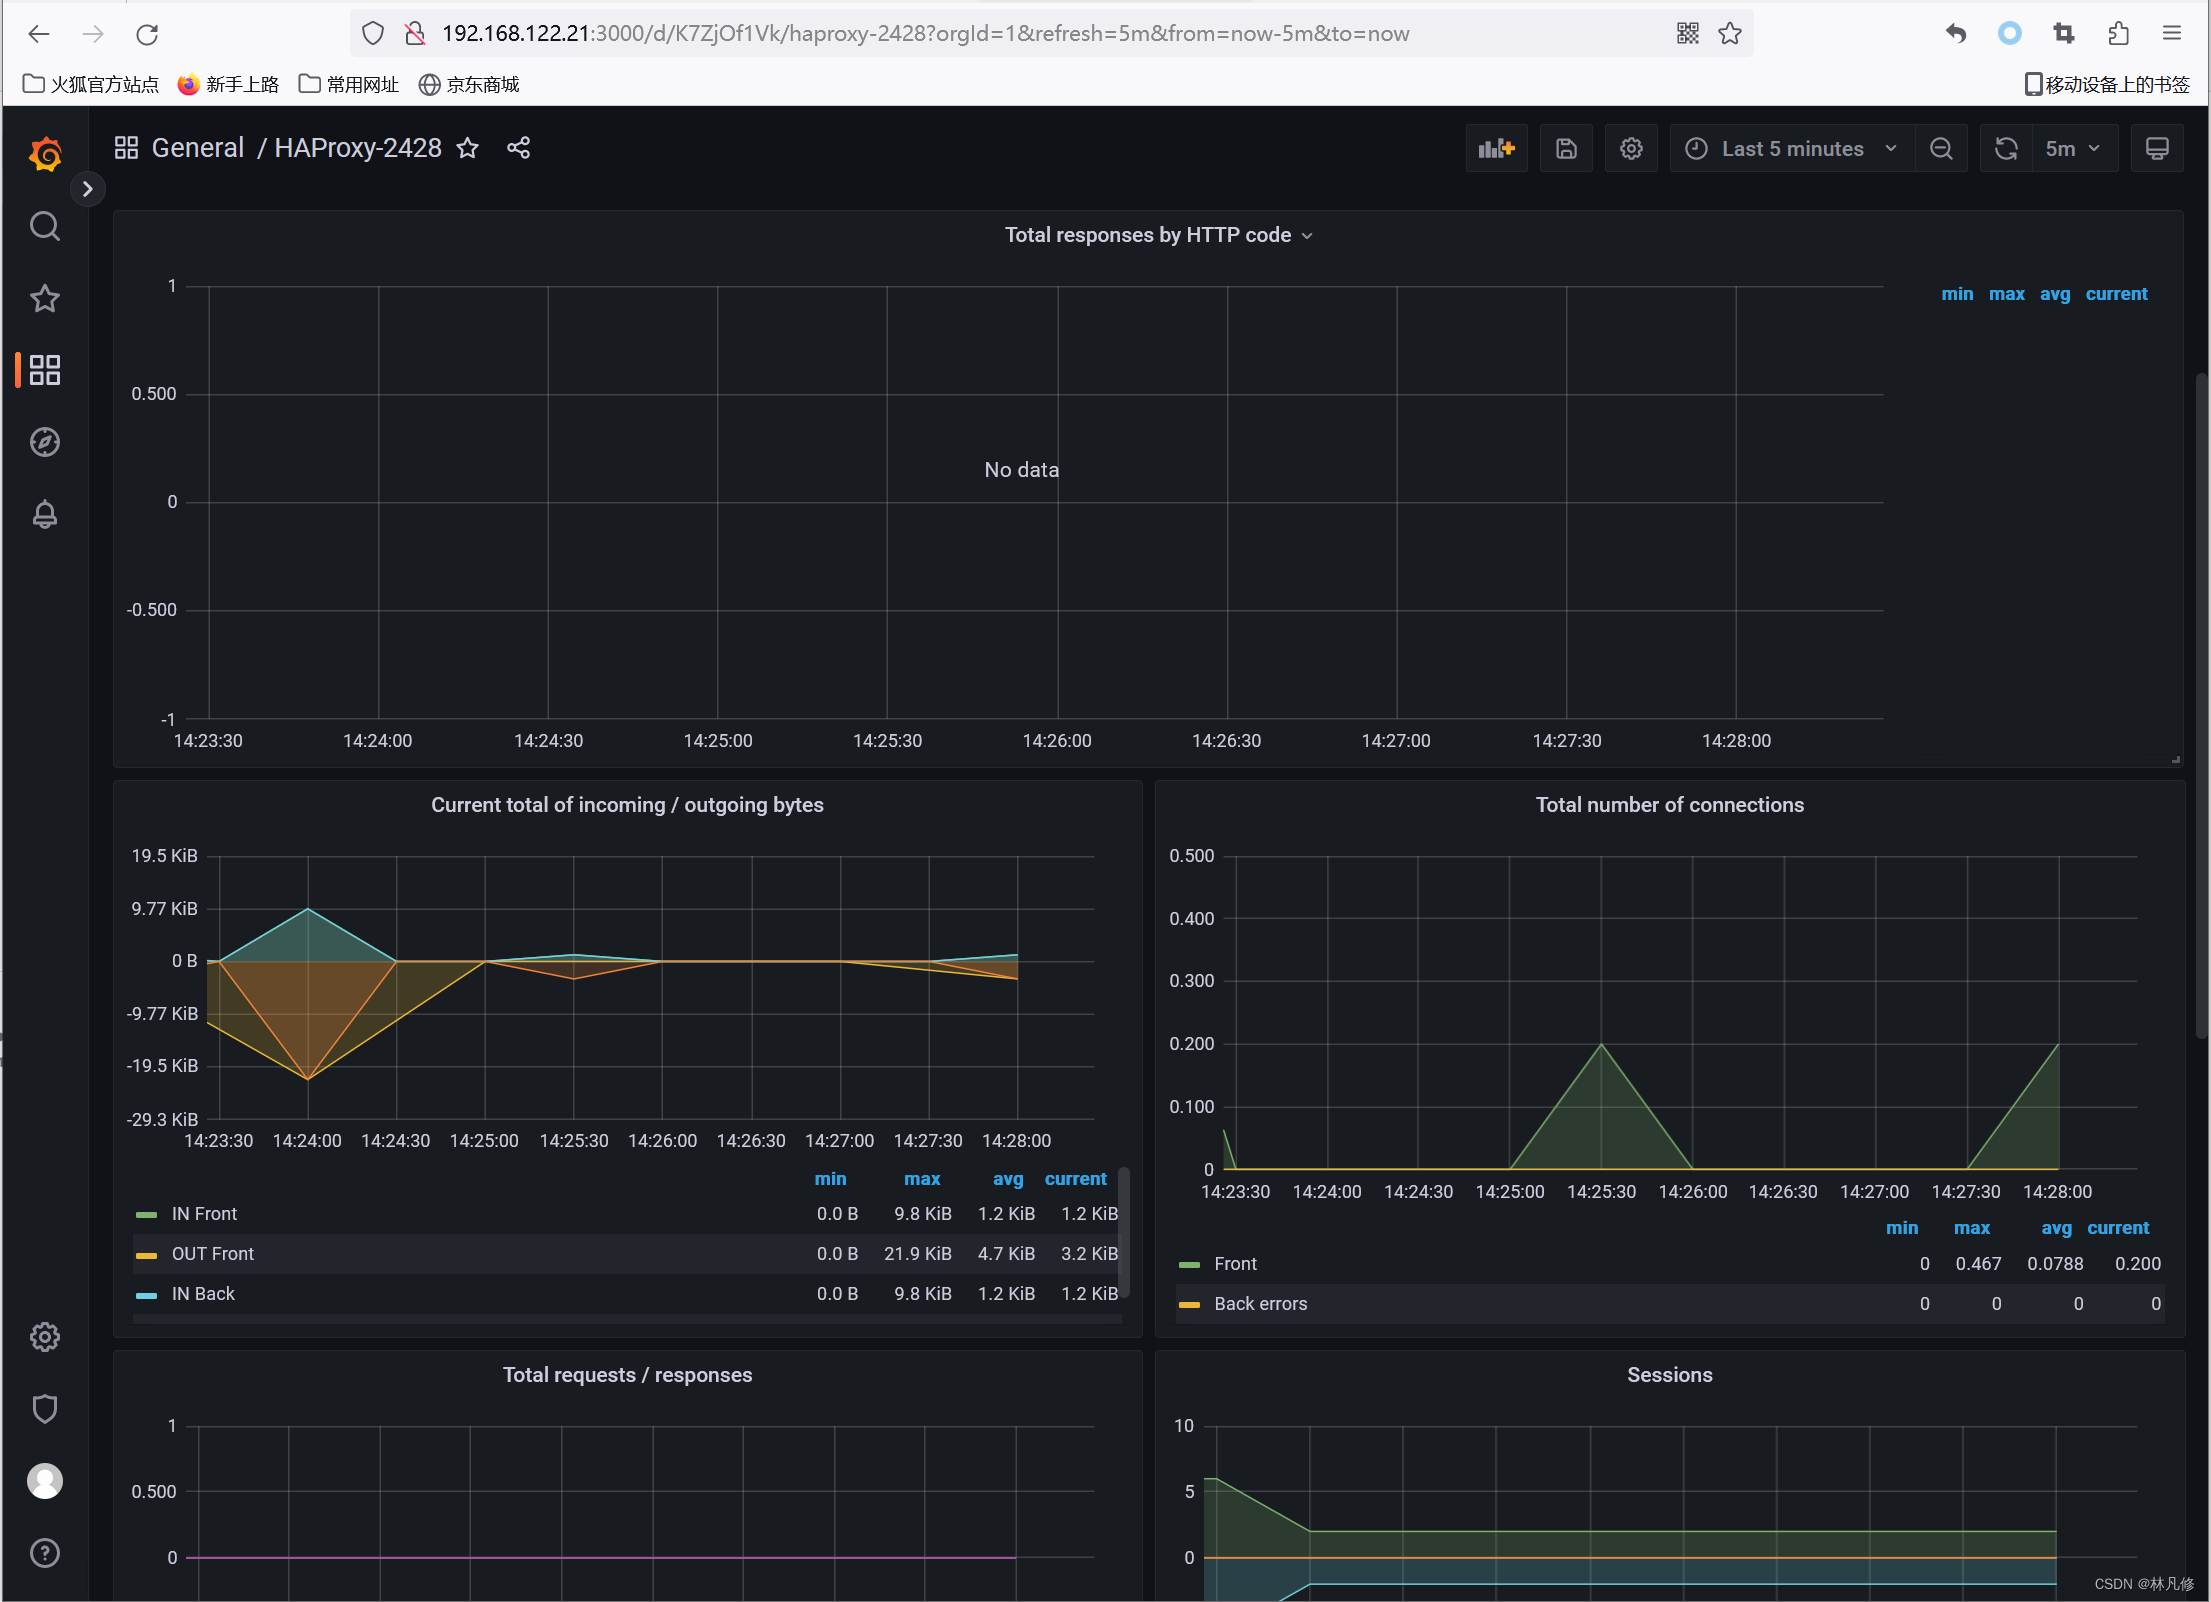
Task: Zoom out the time range
Action: 1941,149
